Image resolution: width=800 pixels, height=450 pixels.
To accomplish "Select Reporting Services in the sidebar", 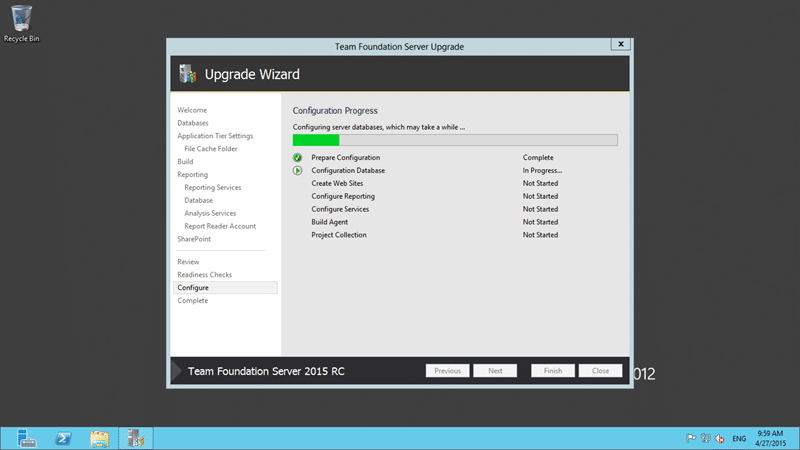I will coord(213,187).
